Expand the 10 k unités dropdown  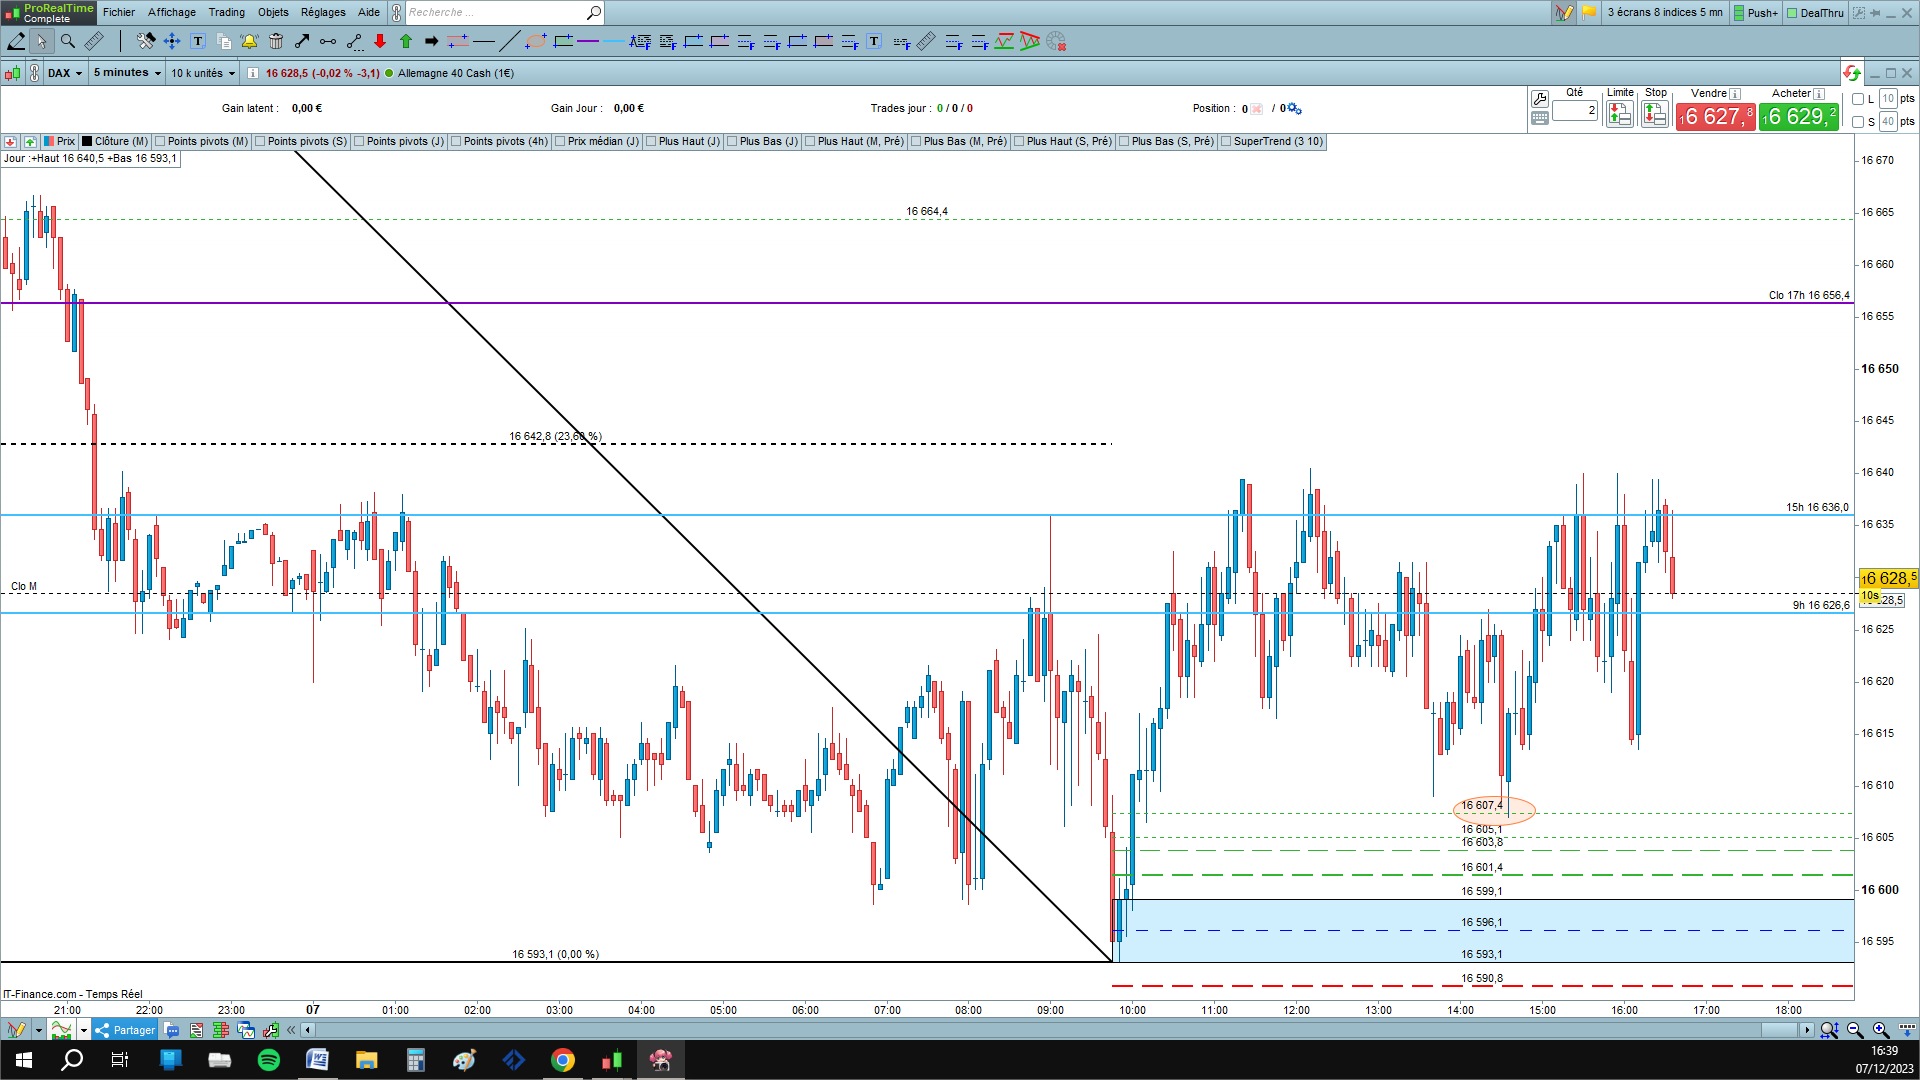click(x=203, y=73)
